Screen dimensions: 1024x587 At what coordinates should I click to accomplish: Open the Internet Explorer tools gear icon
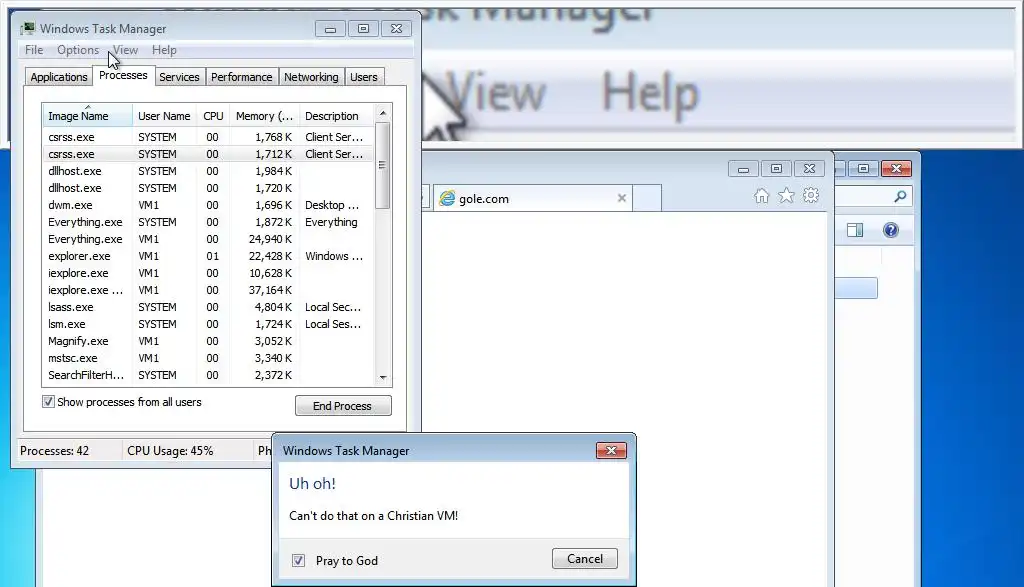click(811, 195)
